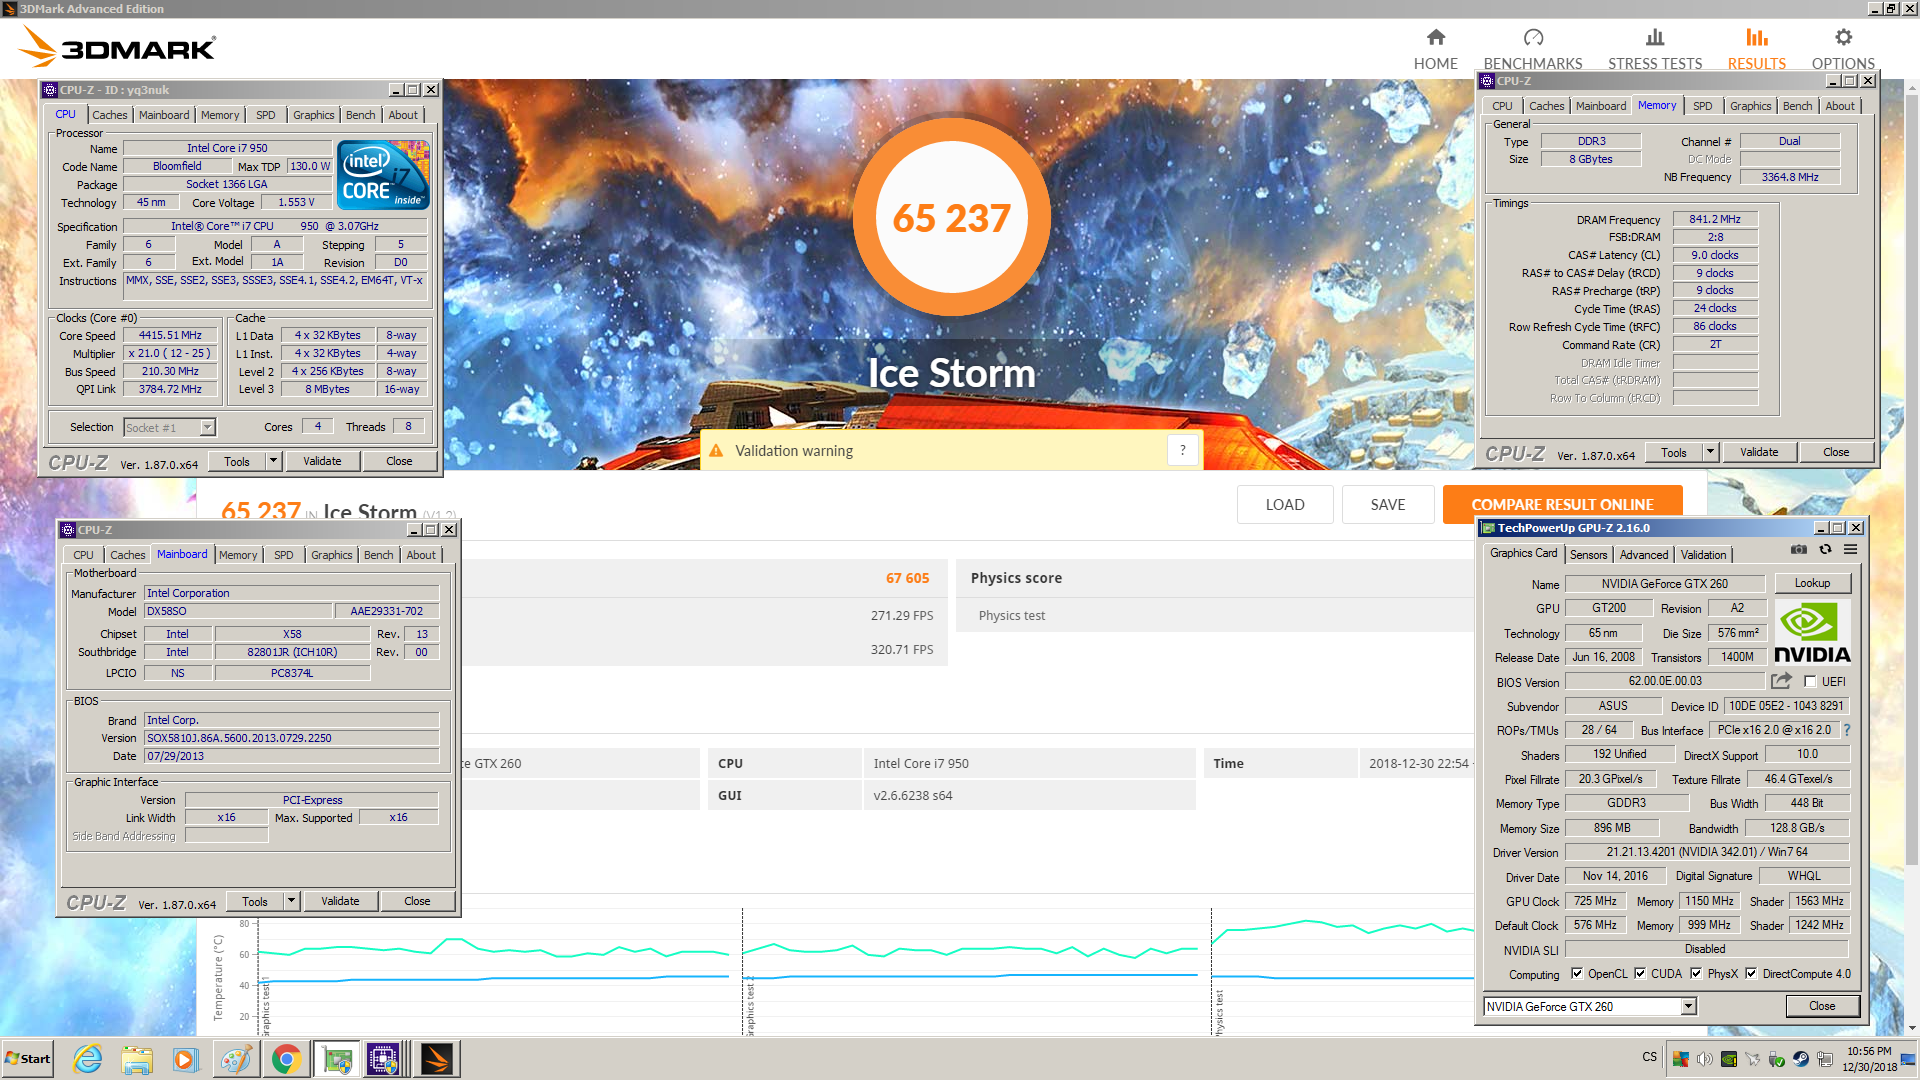This screenshot has width=1920, height=1080.
Task: Select the SPD tab in CPU-Z Mainboard window
Action: [284, 555]
